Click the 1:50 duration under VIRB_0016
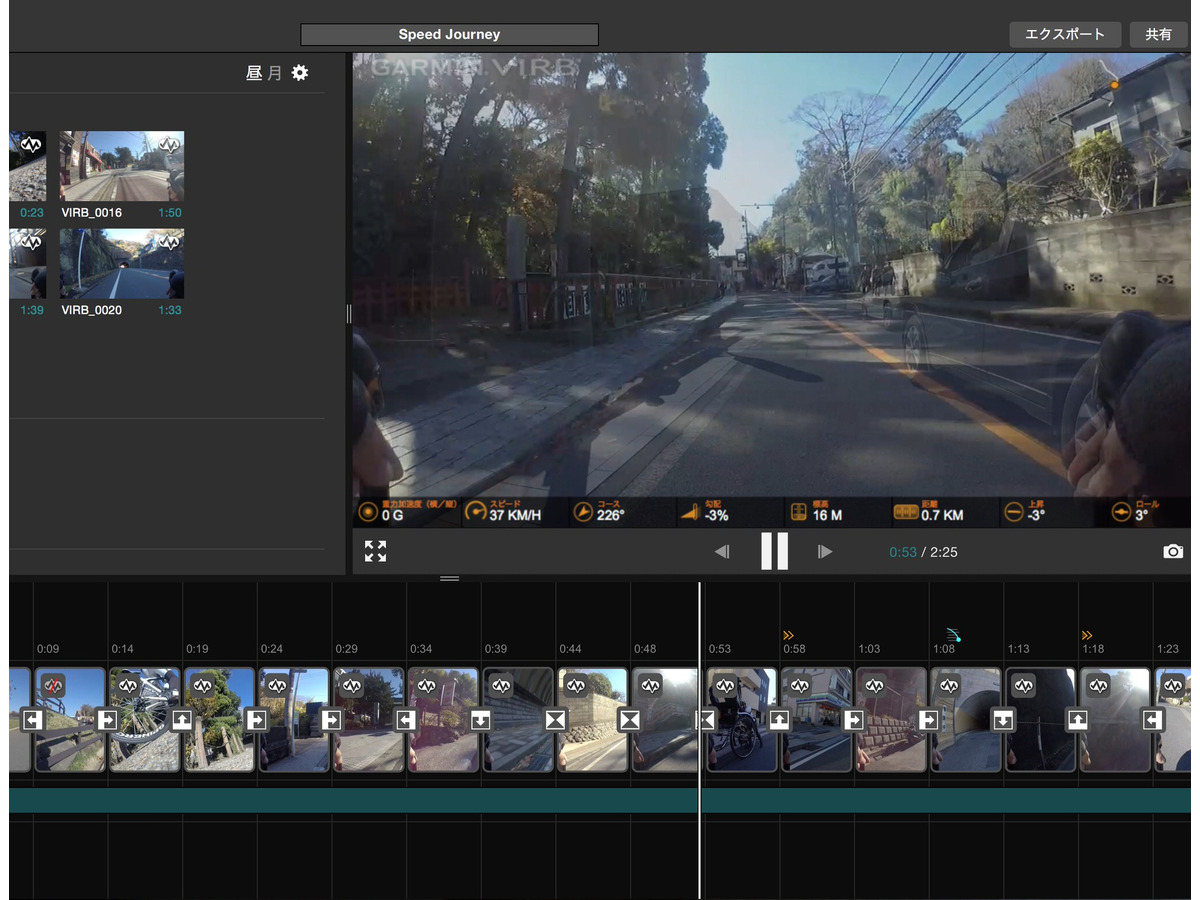1200x900 pixels. [170, 213]
